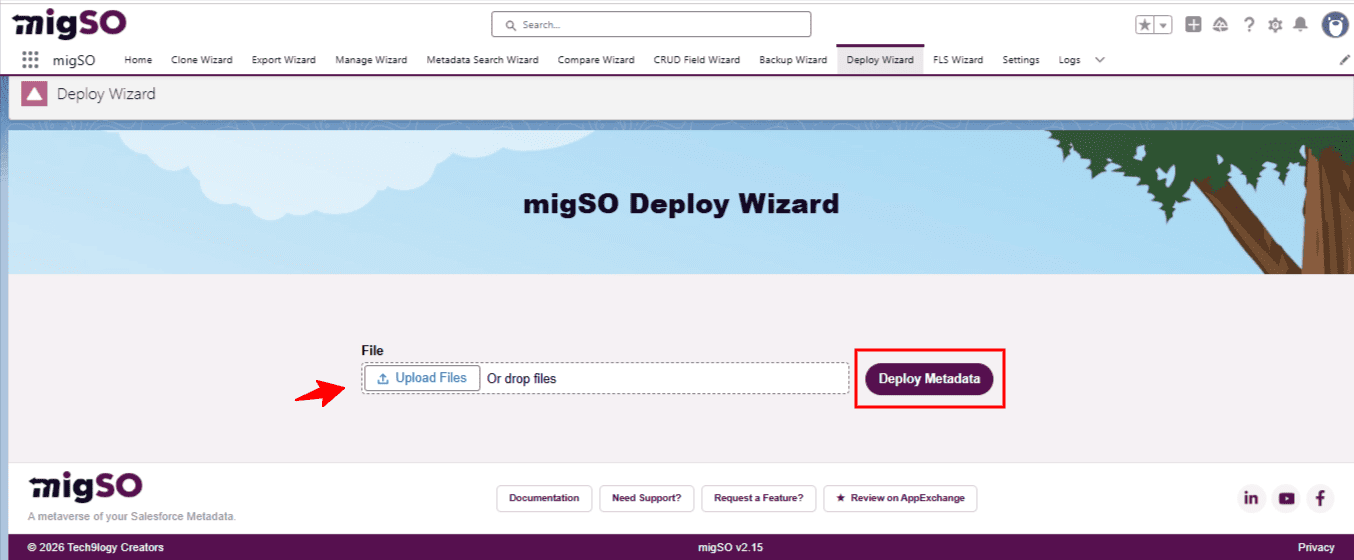Open the favorites list dropdown arrow
This screenshot has height=560, width=1354.
pos(1163,25)
